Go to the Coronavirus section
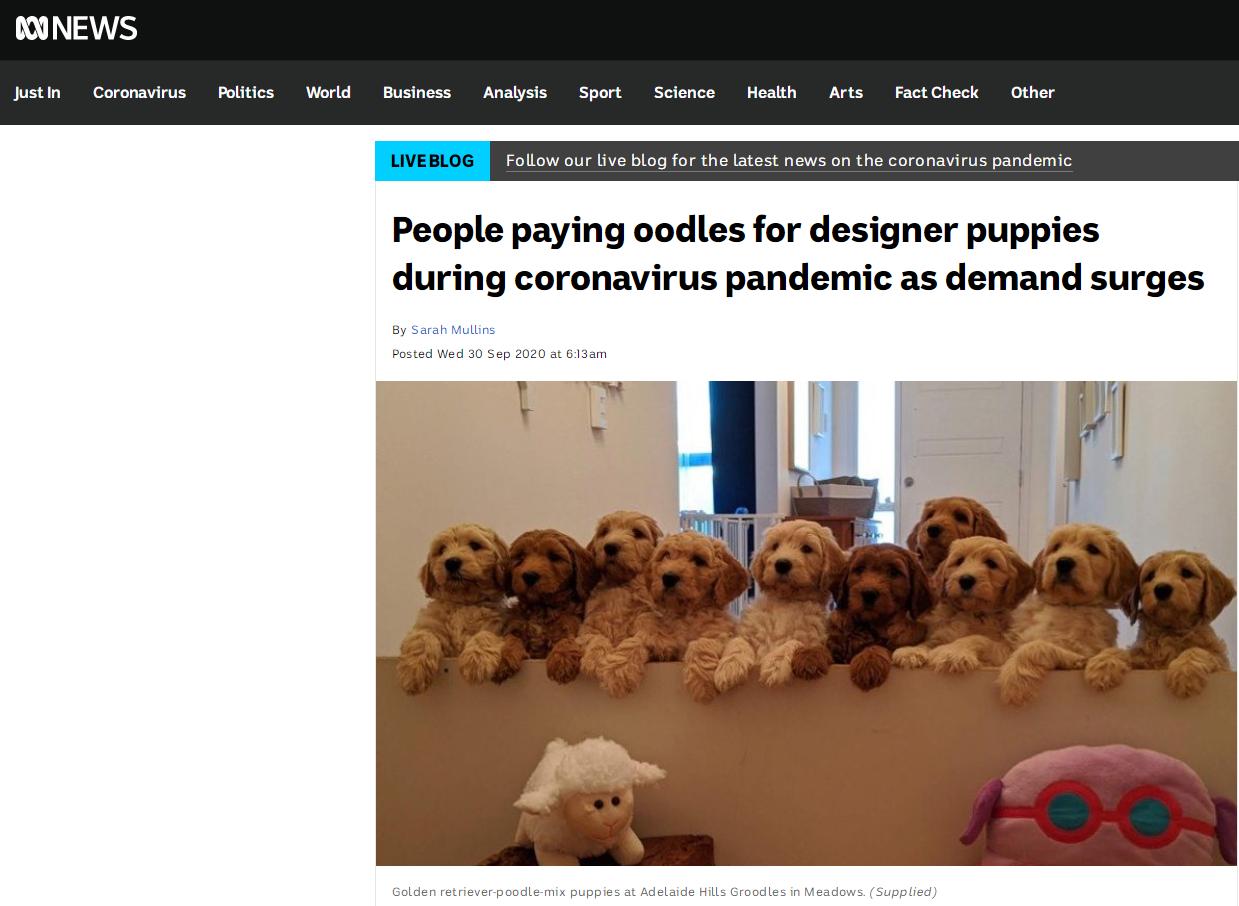 tap(139, 92)
